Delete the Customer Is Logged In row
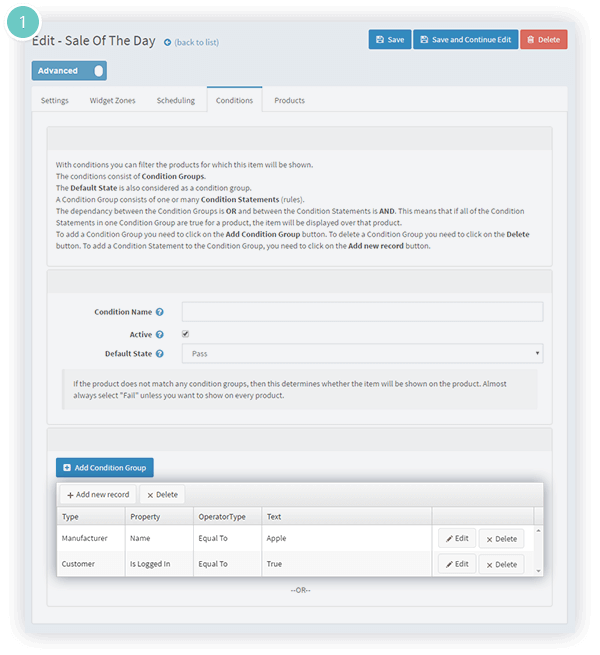 point(501,565)
